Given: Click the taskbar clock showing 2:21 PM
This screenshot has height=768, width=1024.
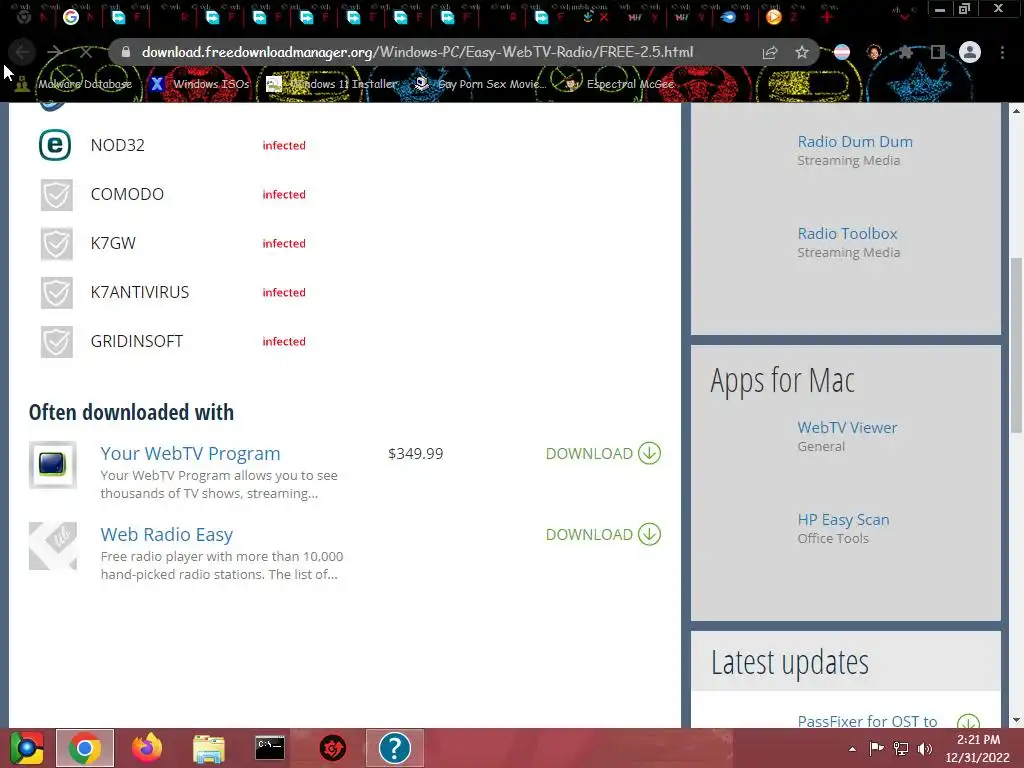Looking at the screenshot, I should pyautogui.click(x=978, y=748).
